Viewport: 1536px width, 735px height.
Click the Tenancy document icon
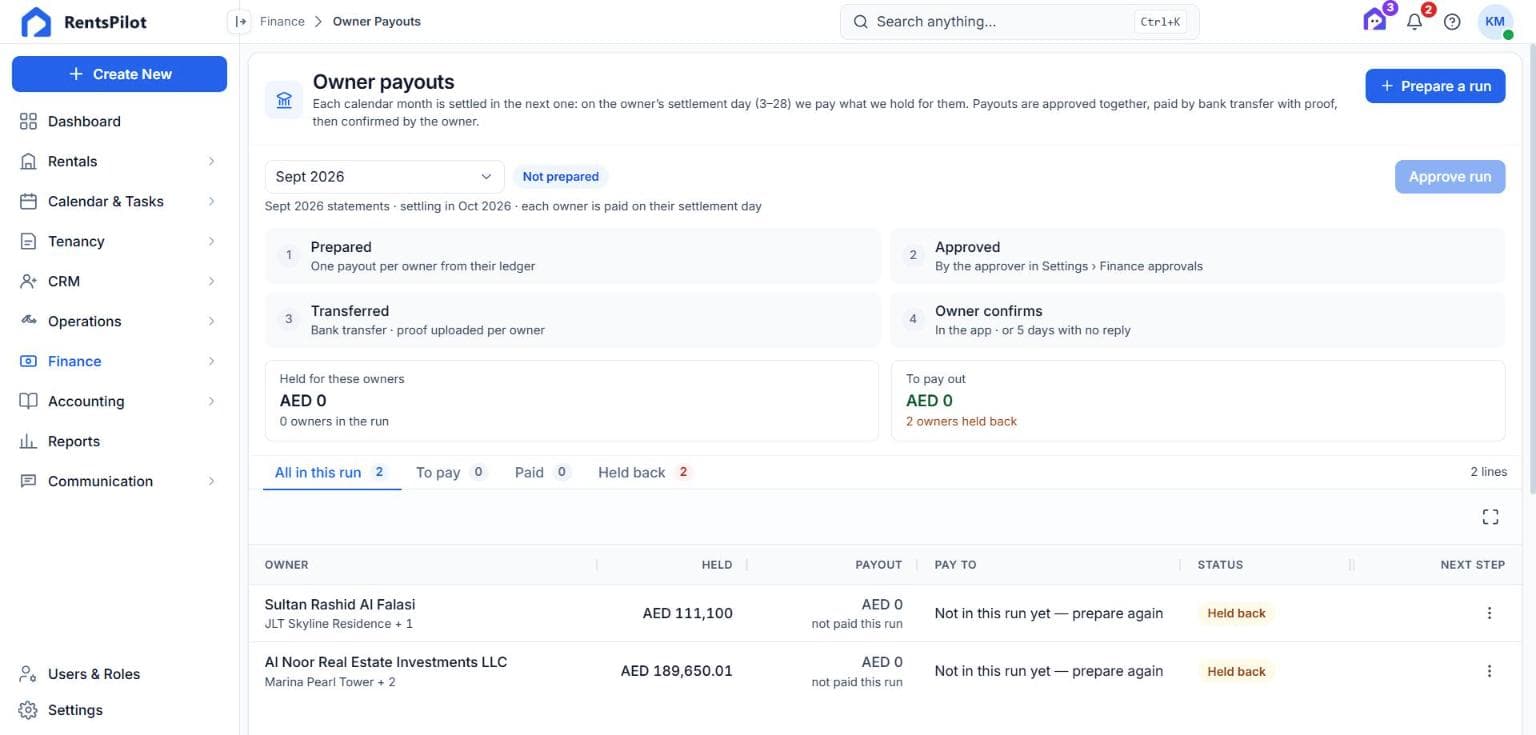click(28, 241)
